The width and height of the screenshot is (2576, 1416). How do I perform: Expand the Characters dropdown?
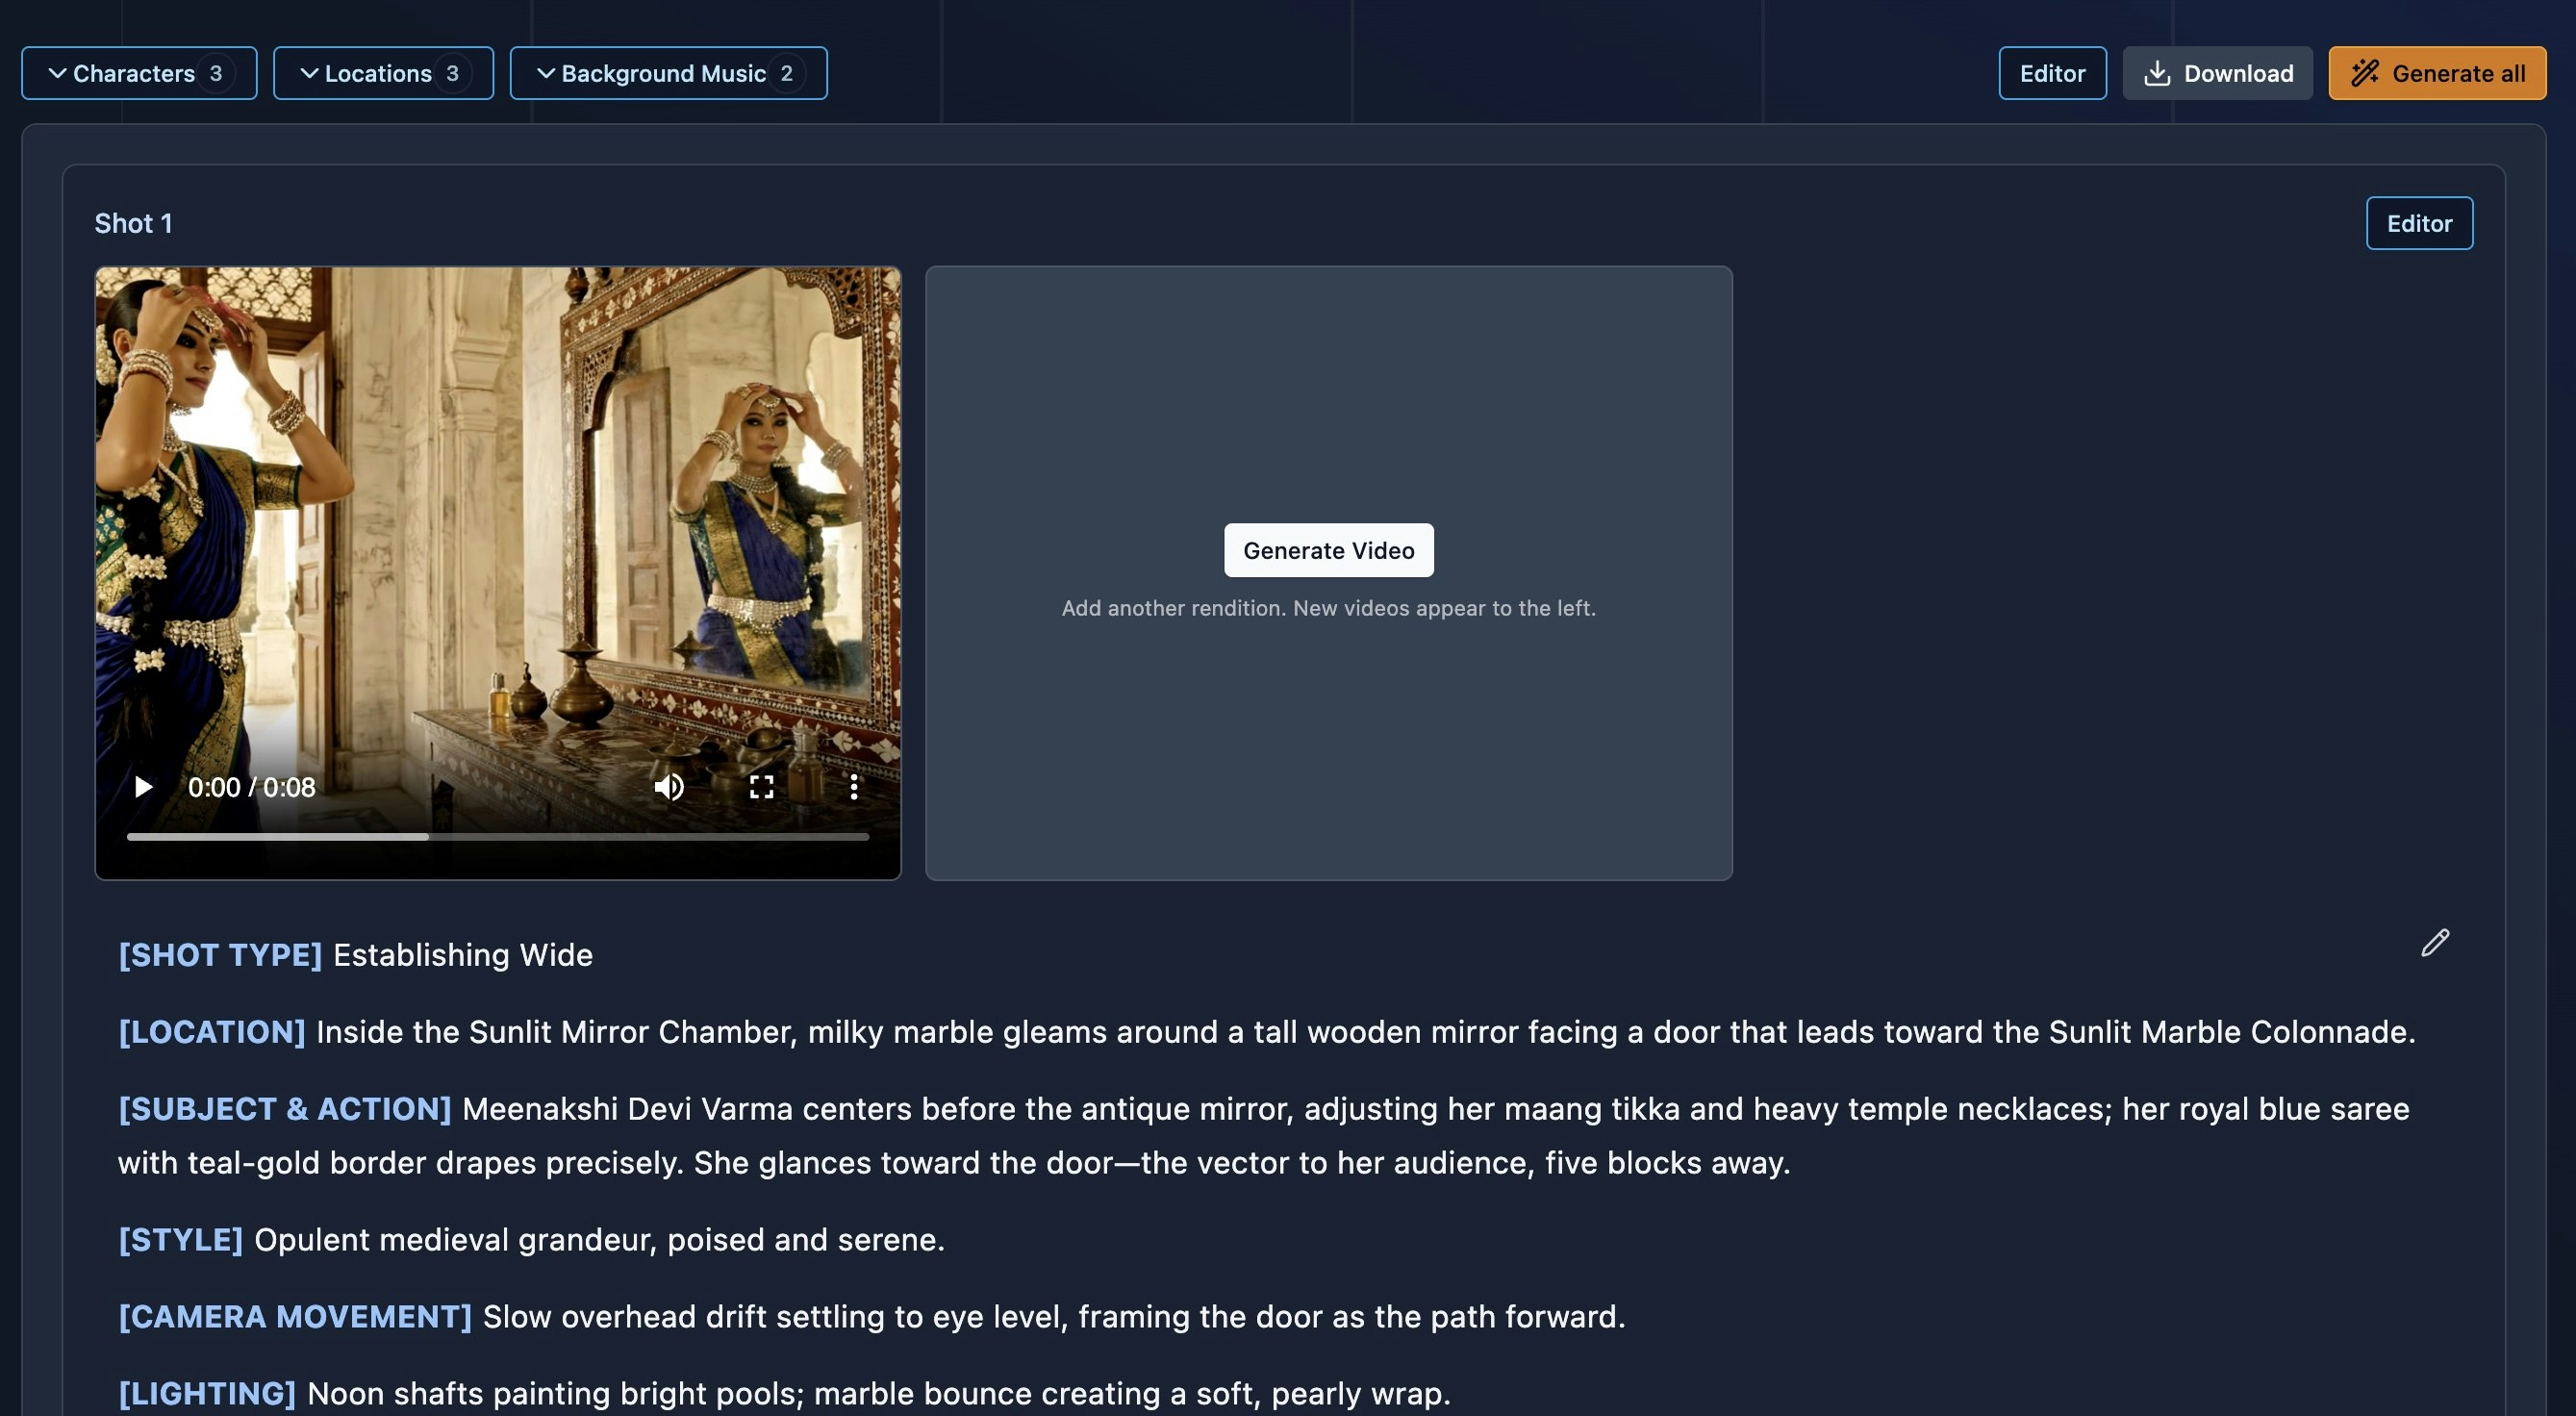pos(138,72)
